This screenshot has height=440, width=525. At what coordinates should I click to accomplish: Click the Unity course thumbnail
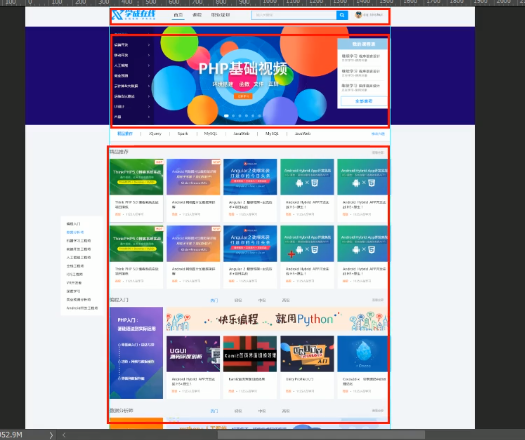[x=307, y=354]
